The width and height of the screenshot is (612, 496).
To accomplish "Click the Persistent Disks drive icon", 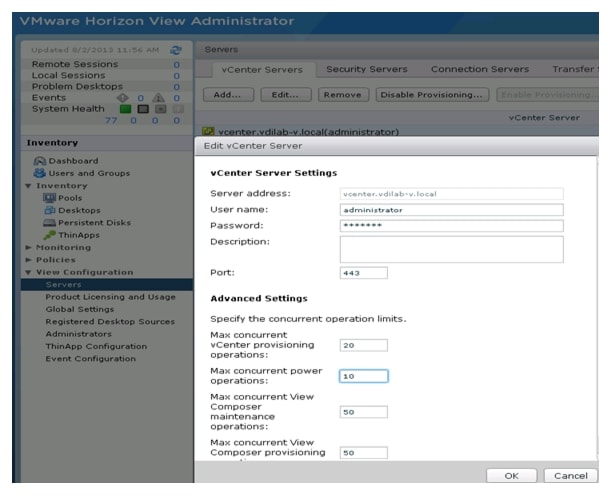I will pyautogui.click(x=49, y=222).
